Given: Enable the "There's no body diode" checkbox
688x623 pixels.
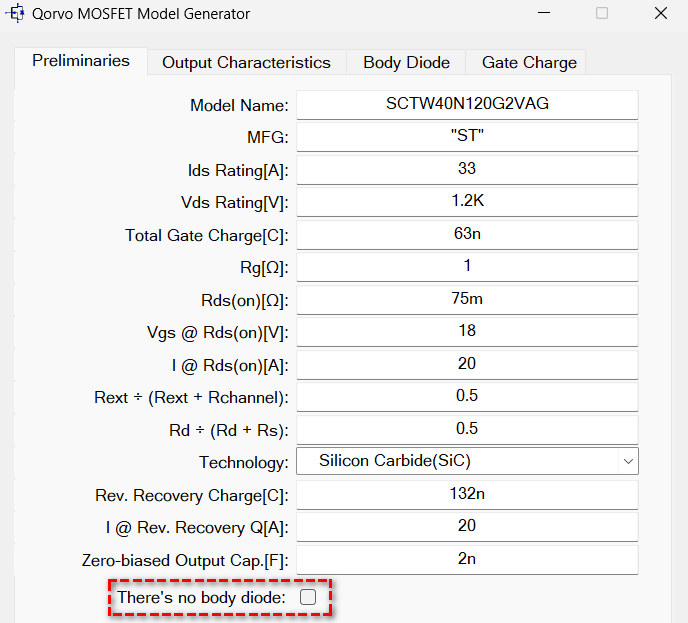Looking at the screenshot, I should pos(308,597).
